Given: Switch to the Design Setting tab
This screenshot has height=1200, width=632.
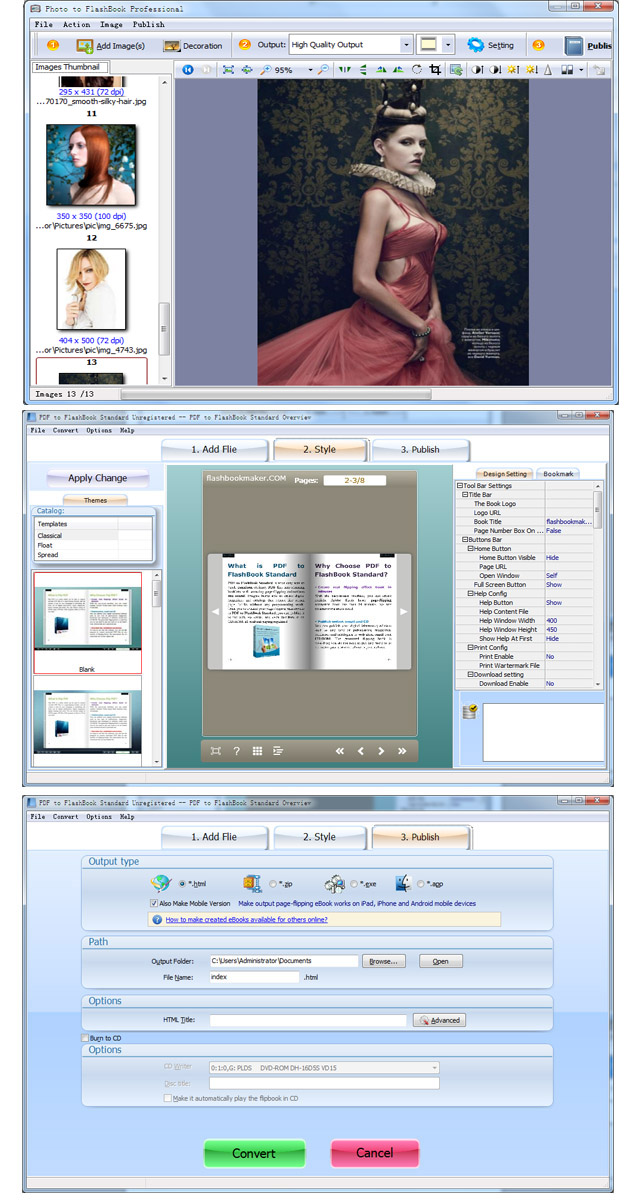Looking at the screenshot, I should pyautogui.click(x=503, y=473).
